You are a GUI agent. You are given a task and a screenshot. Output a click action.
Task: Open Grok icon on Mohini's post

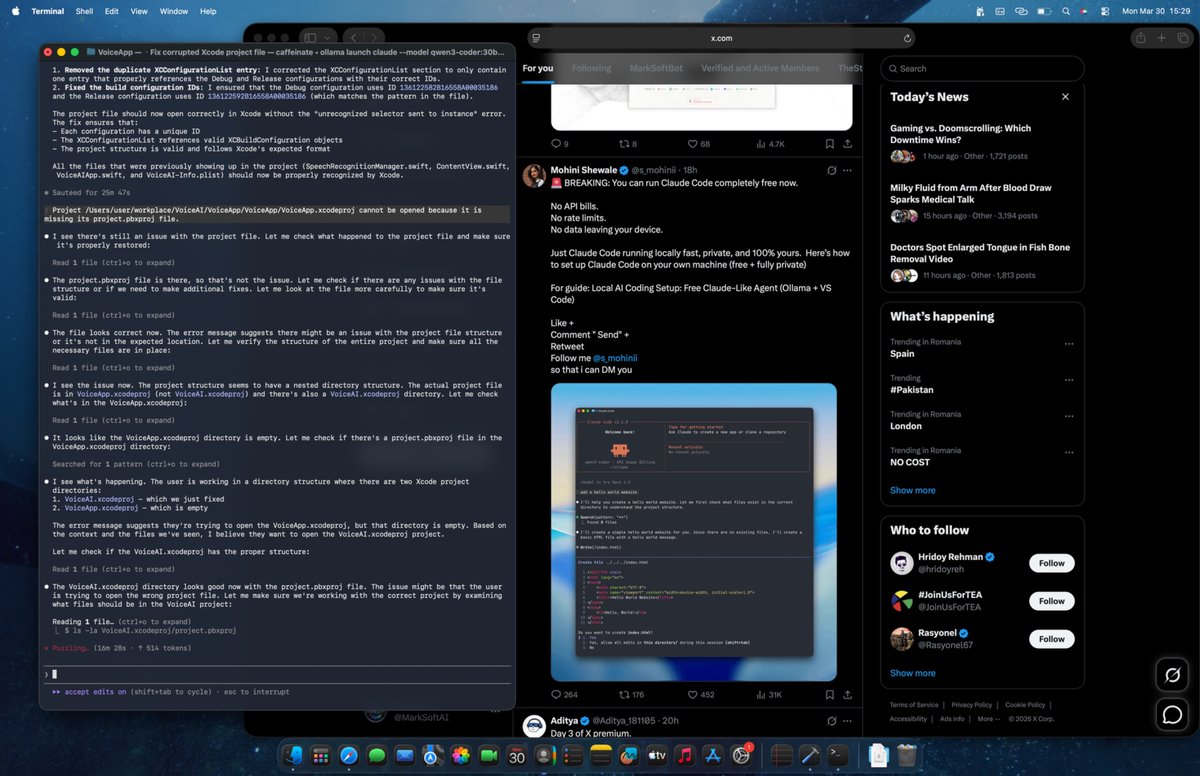pyautogui.click(x=831, y=170)
